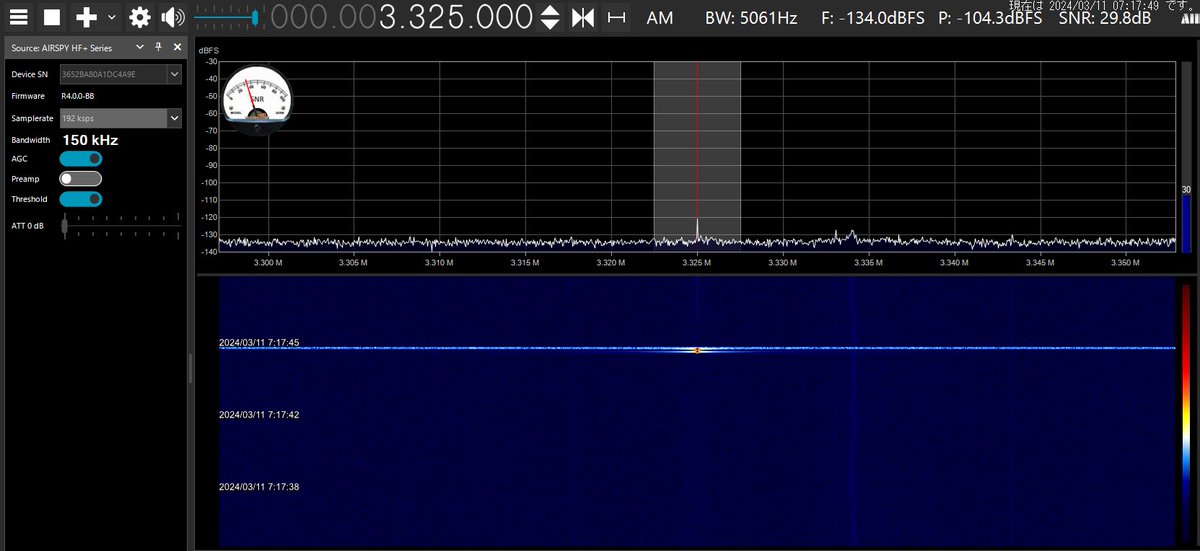Add a new slice with the plus icon
This screenshot has height=551, width=1200.
[x=87, y=17]
